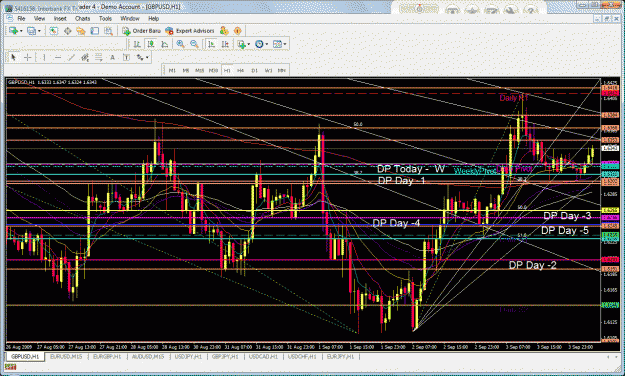625x376 pixels.
Task: Switch timeframe to W1
Action: 268,71
